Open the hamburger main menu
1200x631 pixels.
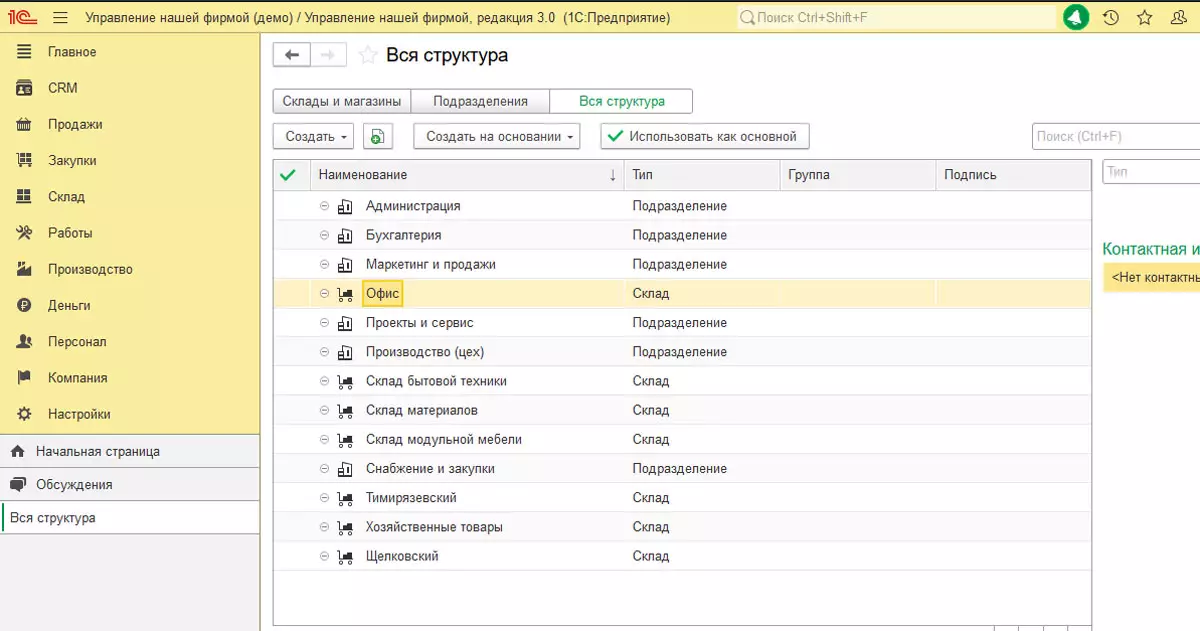[60, 18]
